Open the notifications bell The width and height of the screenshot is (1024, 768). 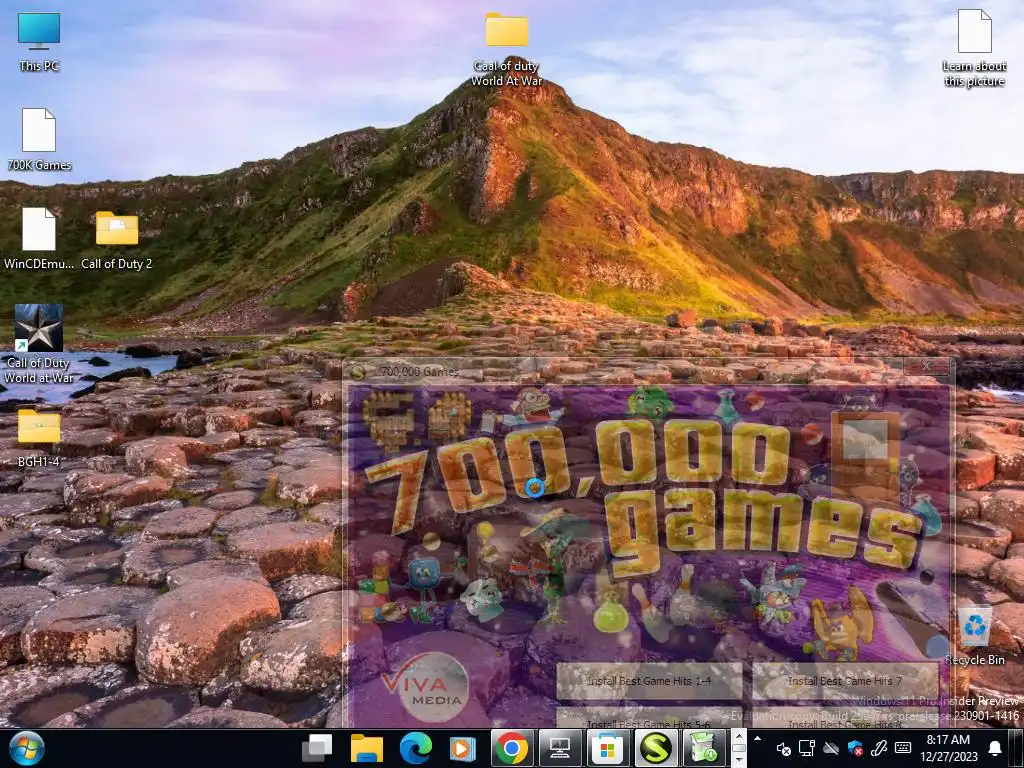995,748
